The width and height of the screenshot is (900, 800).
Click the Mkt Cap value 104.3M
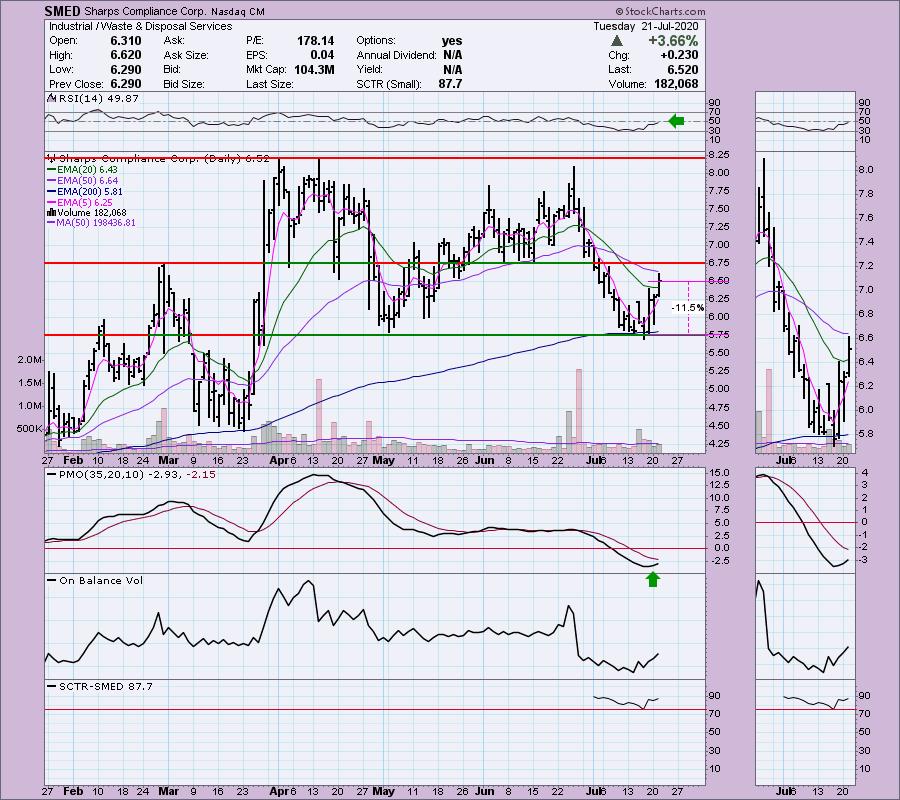coord(314,69)
